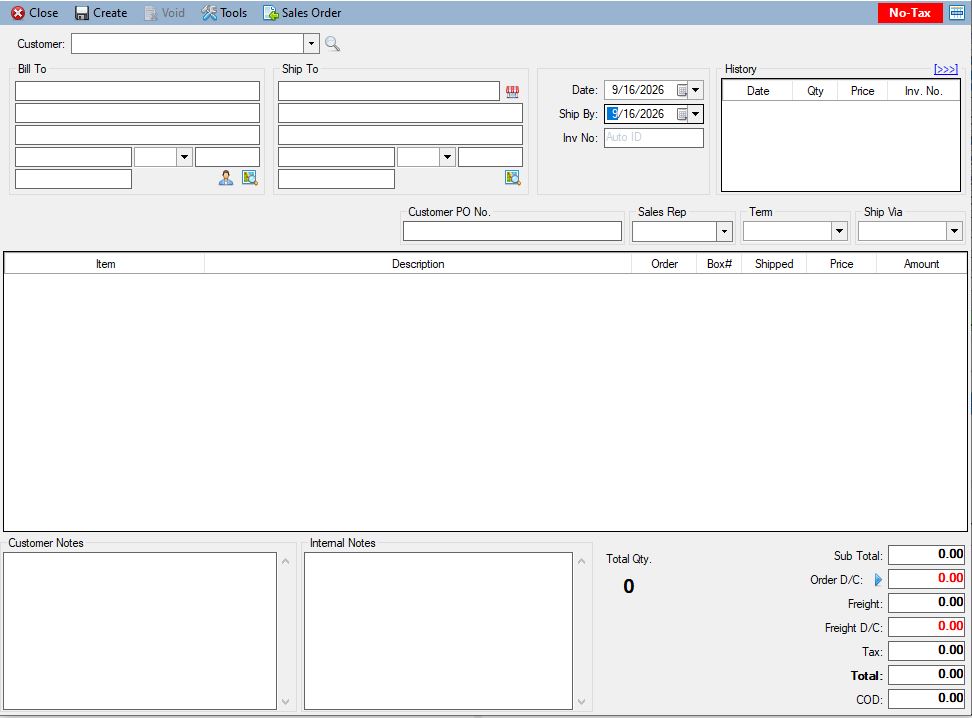Click the first Ship To address line
Viewport: 972px width, 718px height.
tap(389, 91)
